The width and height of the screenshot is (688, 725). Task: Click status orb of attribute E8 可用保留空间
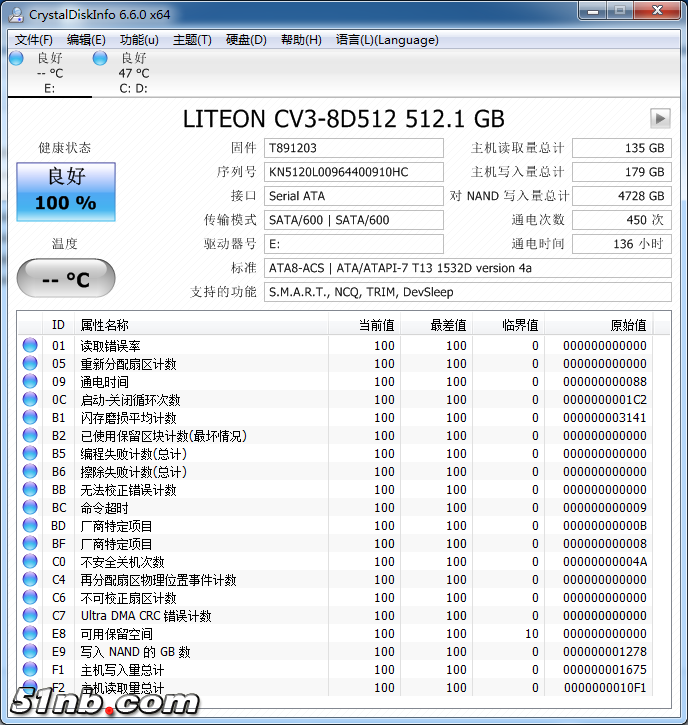tap(30, 634)
